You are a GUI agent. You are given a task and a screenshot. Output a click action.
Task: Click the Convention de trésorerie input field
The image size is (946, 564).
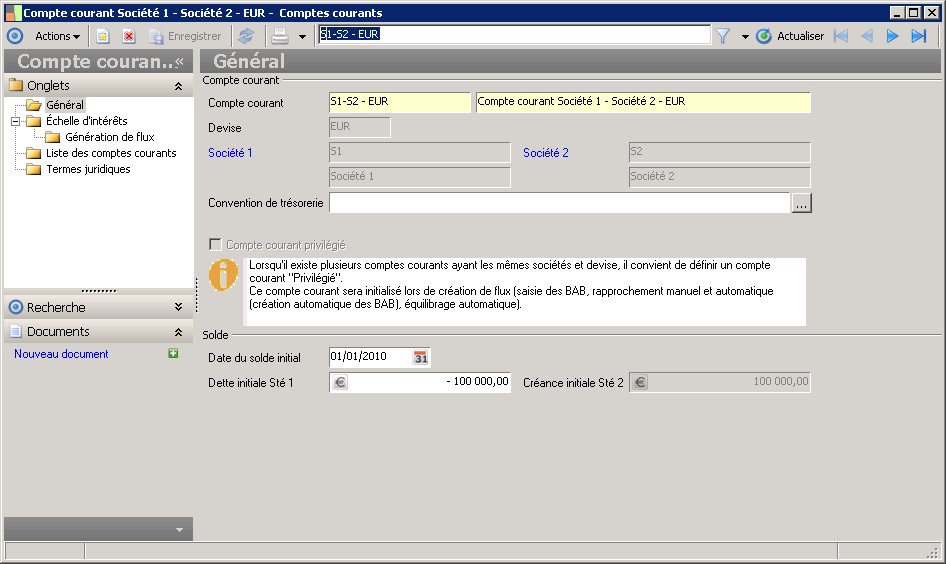(x=559, y=203)
